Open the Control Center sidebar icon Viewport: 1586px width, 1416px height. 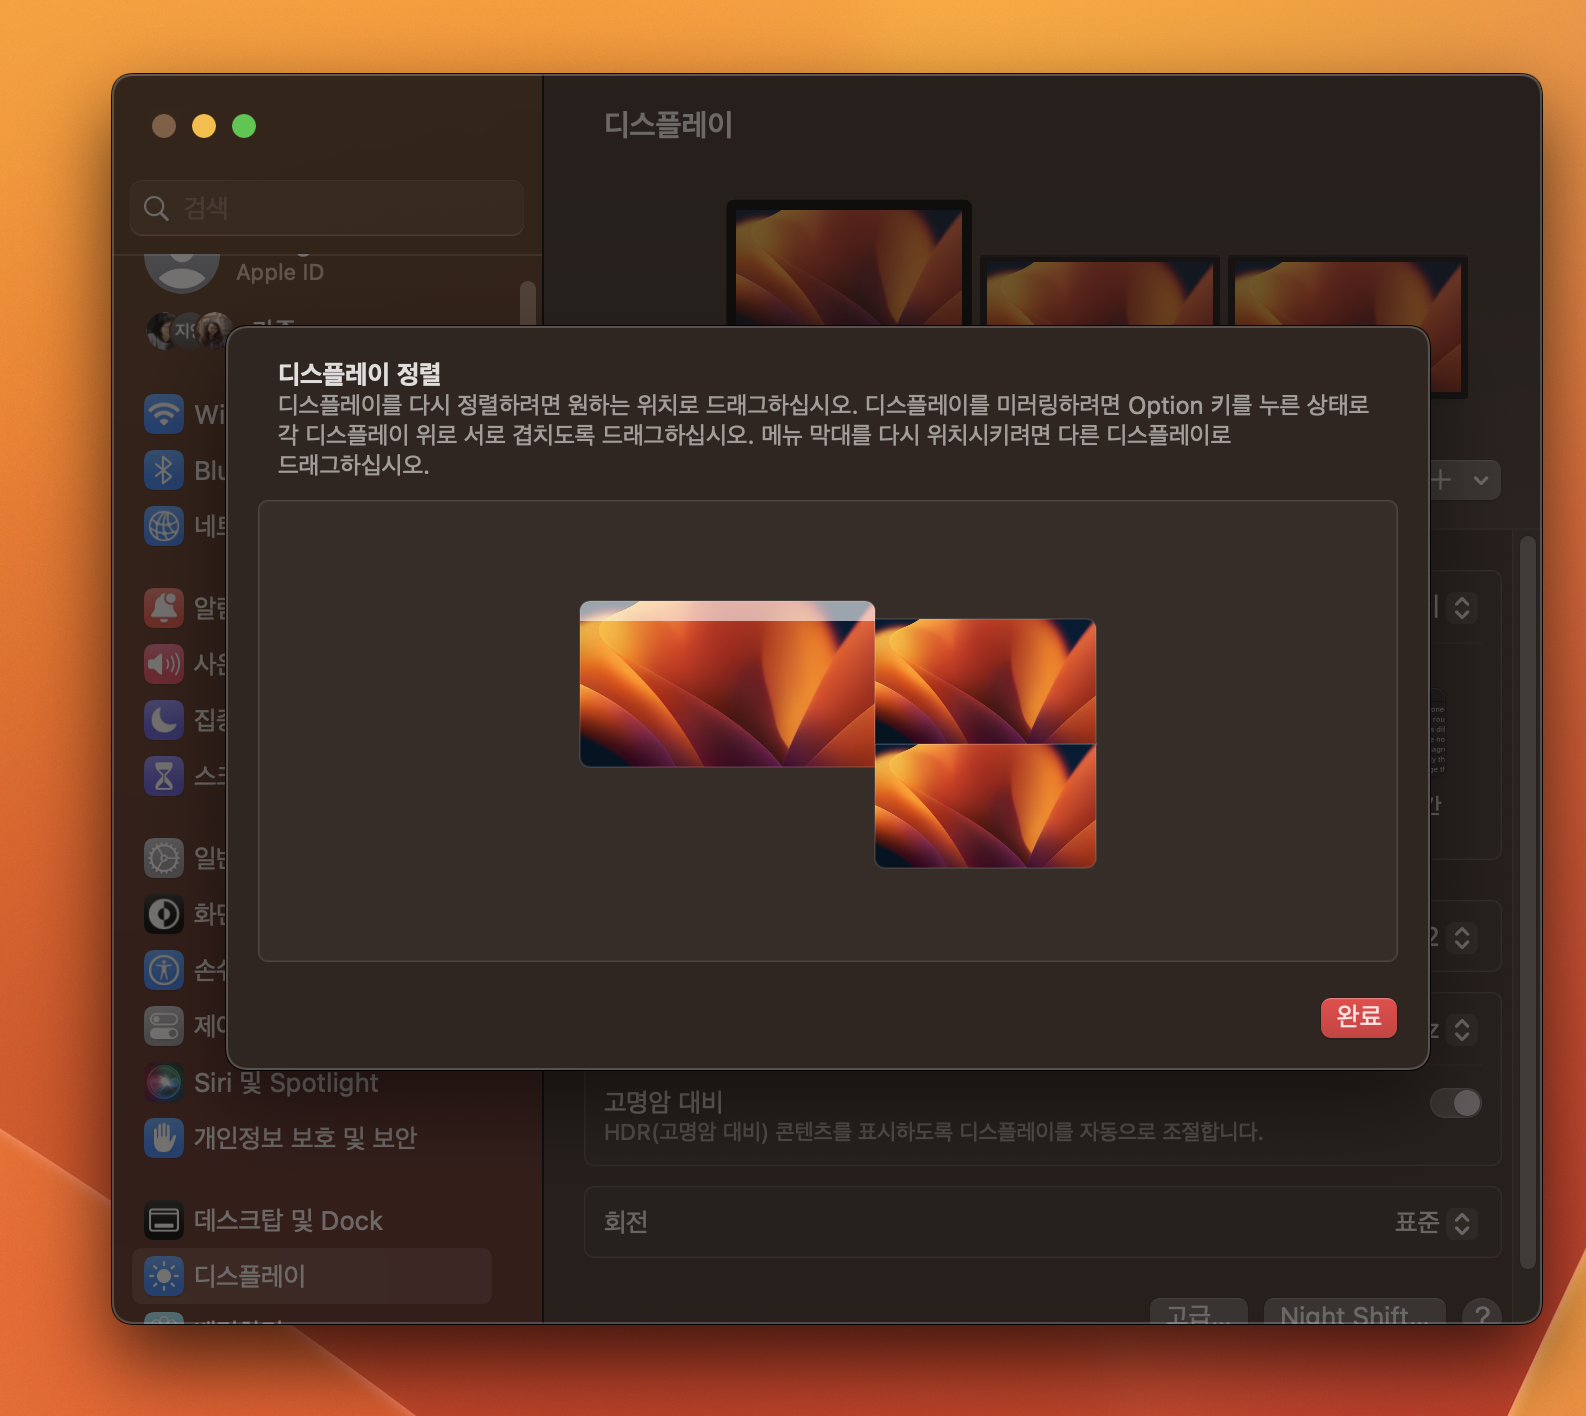(164, 1026)
